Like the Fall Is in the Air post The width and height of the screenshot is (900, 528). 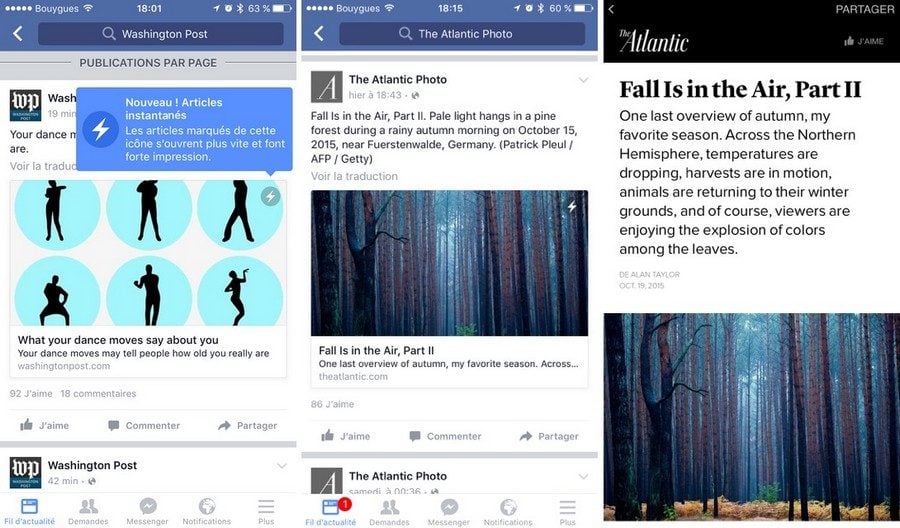tap(346, 436)
